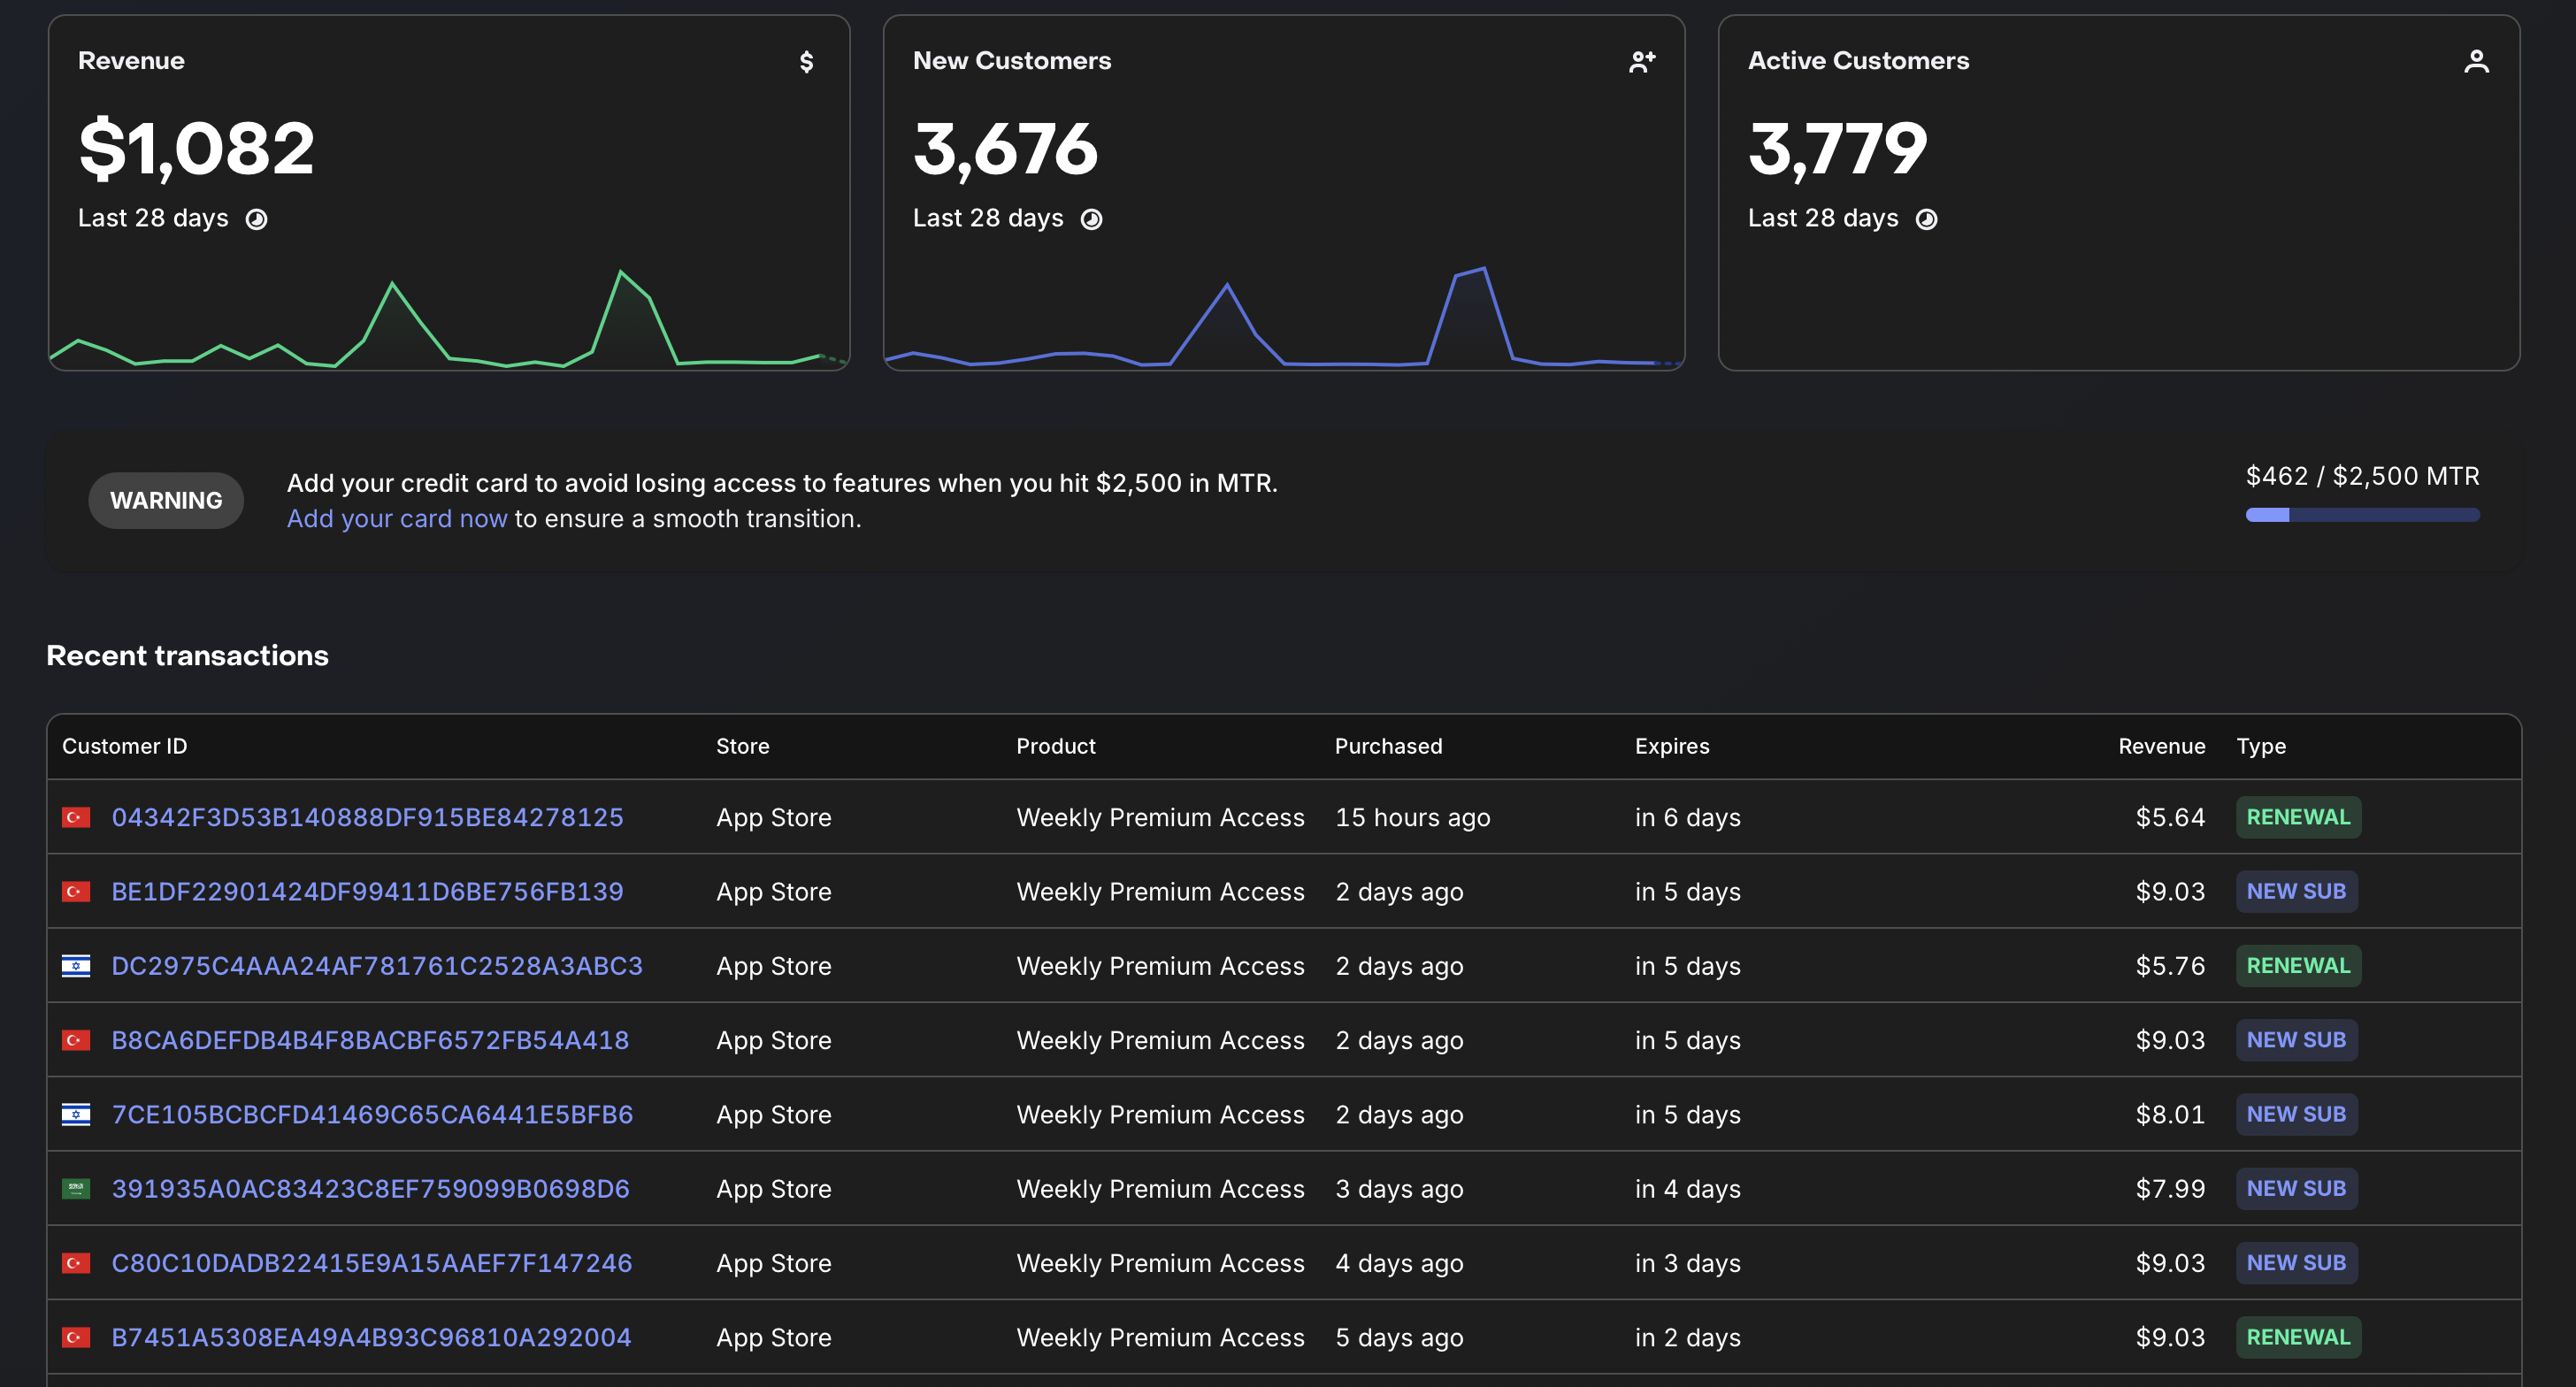This screenshot has height=1387, width=2576.
Task: Click the MTR usage progress bar
Action: click(2362, 515)
